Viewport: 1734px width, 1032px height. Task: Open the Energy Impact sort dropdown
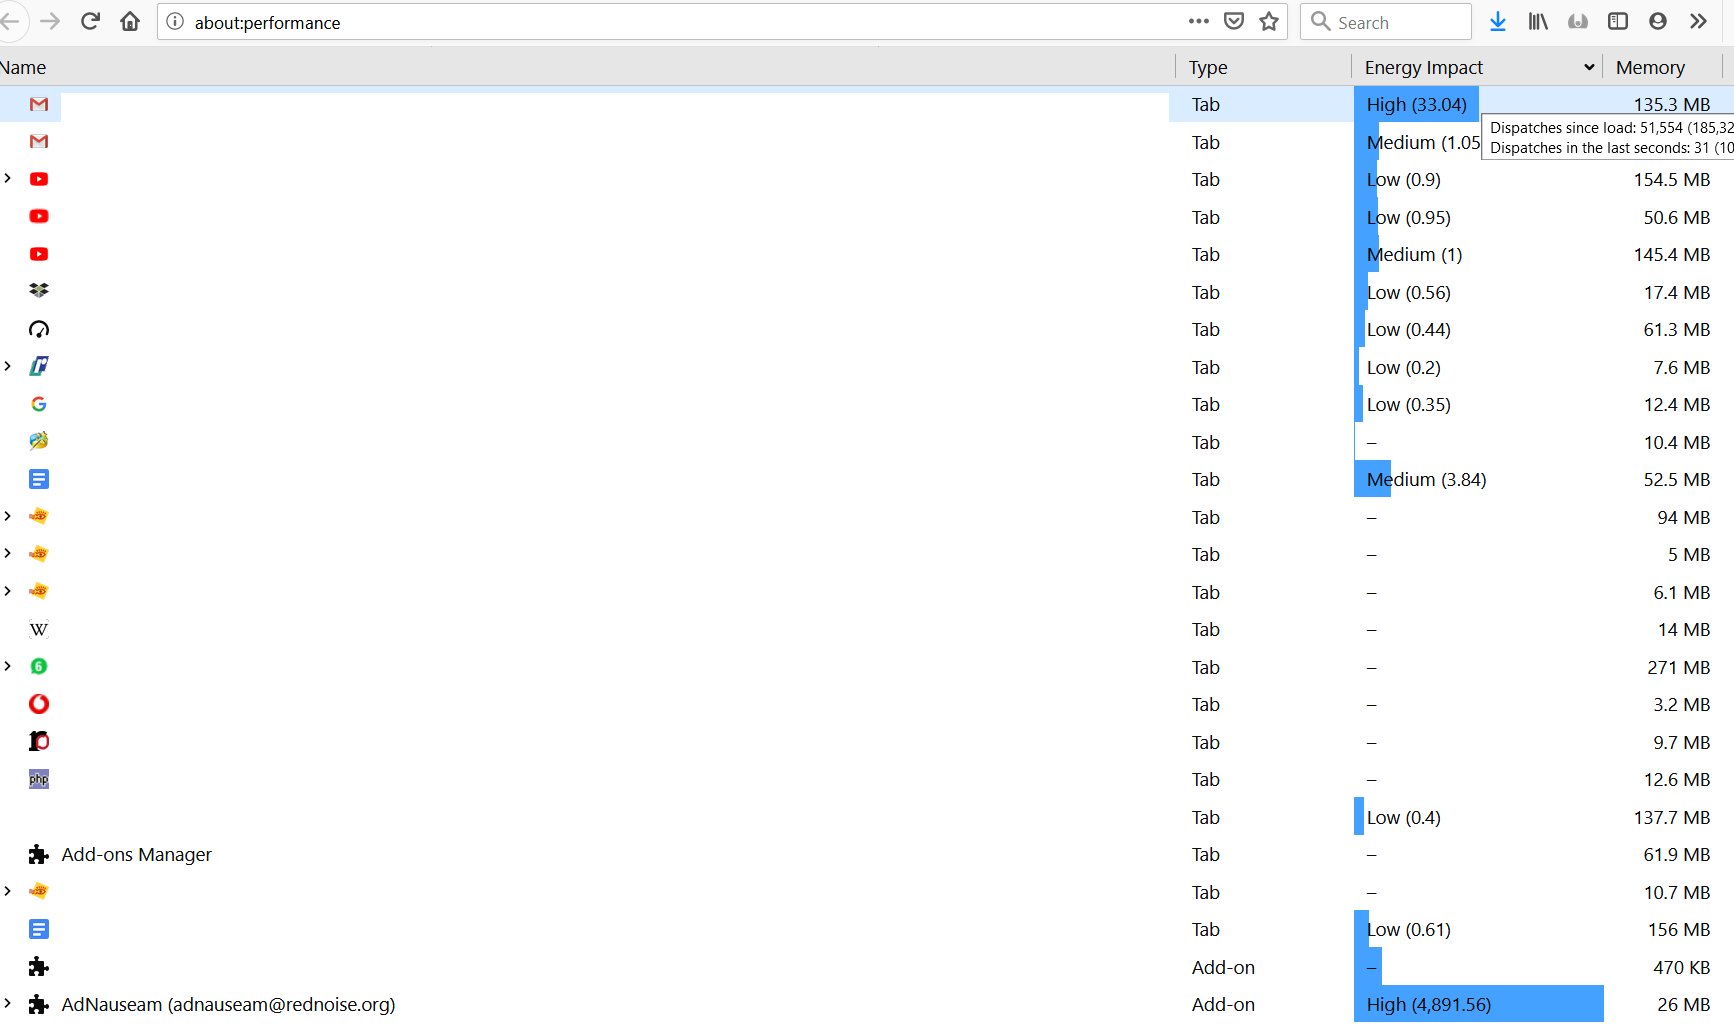pos(1590,66)
